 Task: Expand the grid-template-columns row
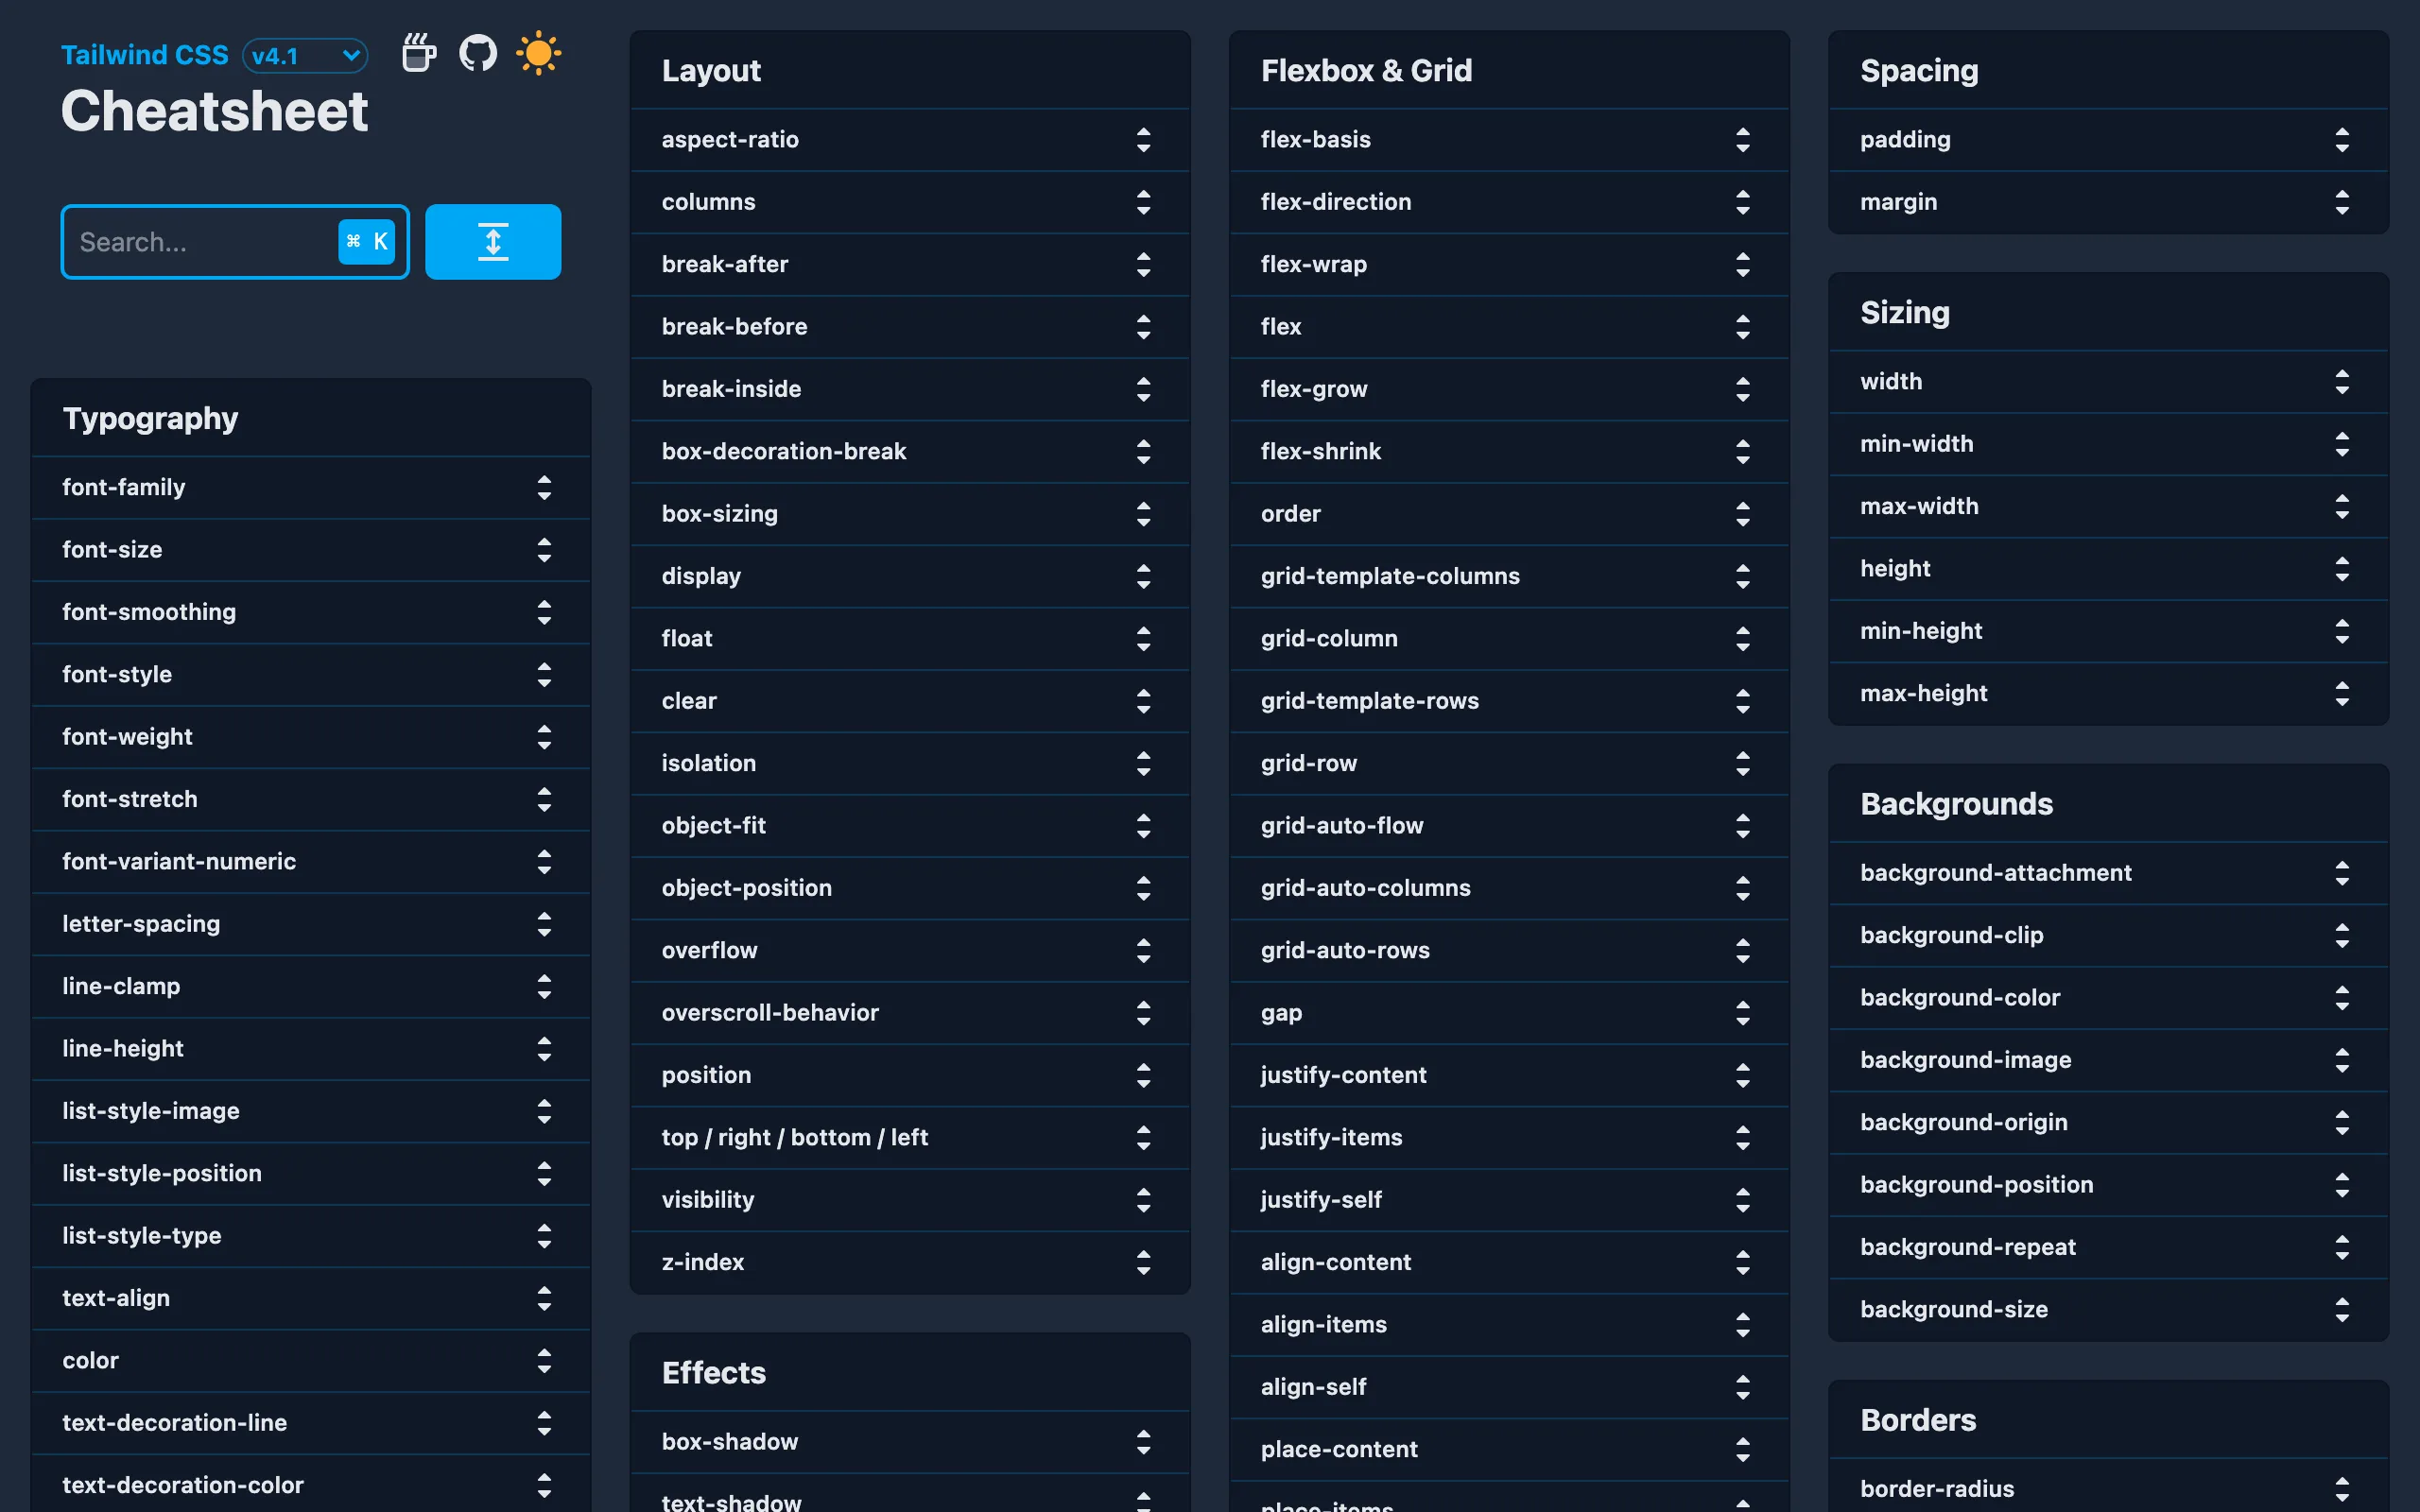pyautogui.click(x=1510, y=576)
